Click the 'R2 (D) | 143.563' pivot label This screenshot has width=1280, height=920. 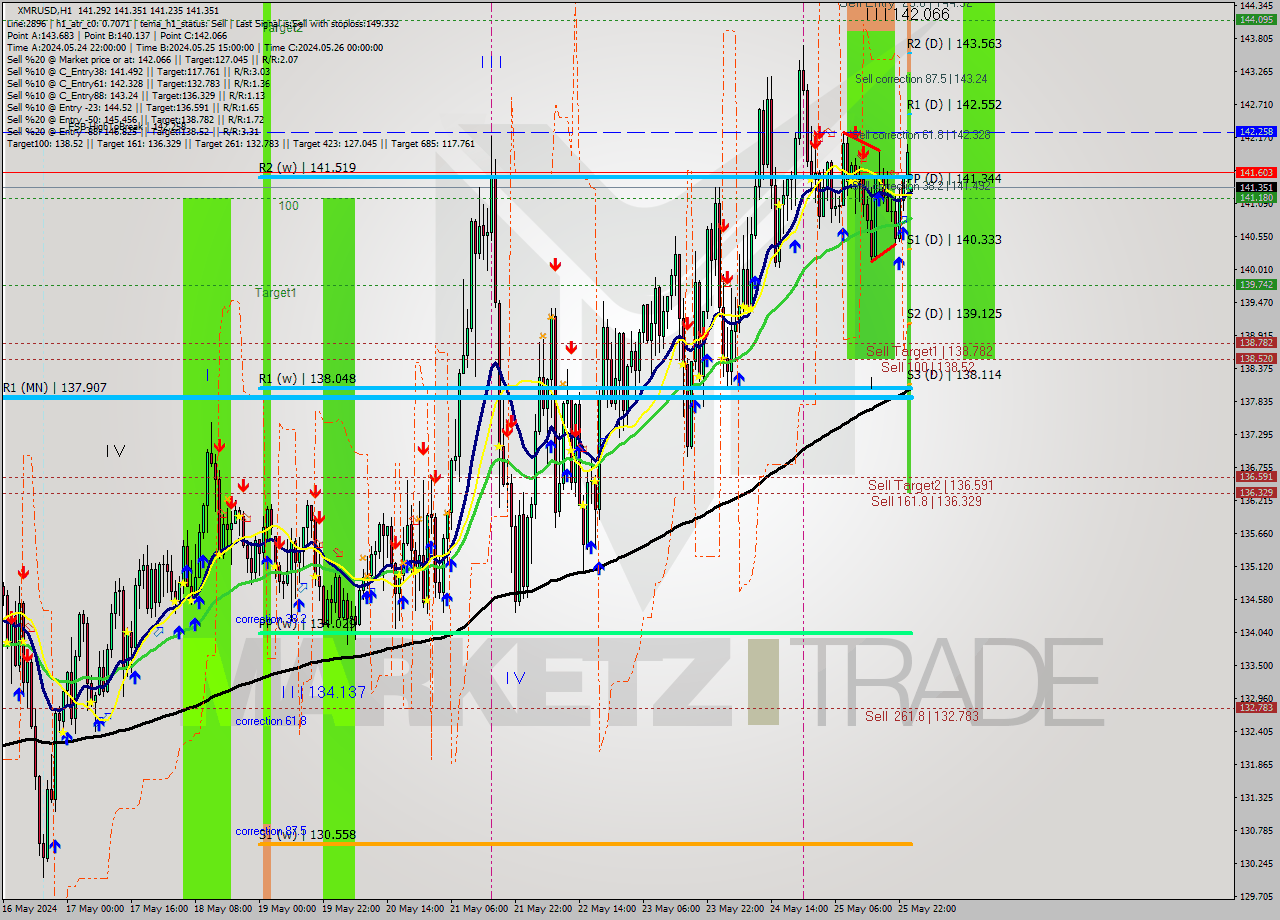tap(954, 44)
